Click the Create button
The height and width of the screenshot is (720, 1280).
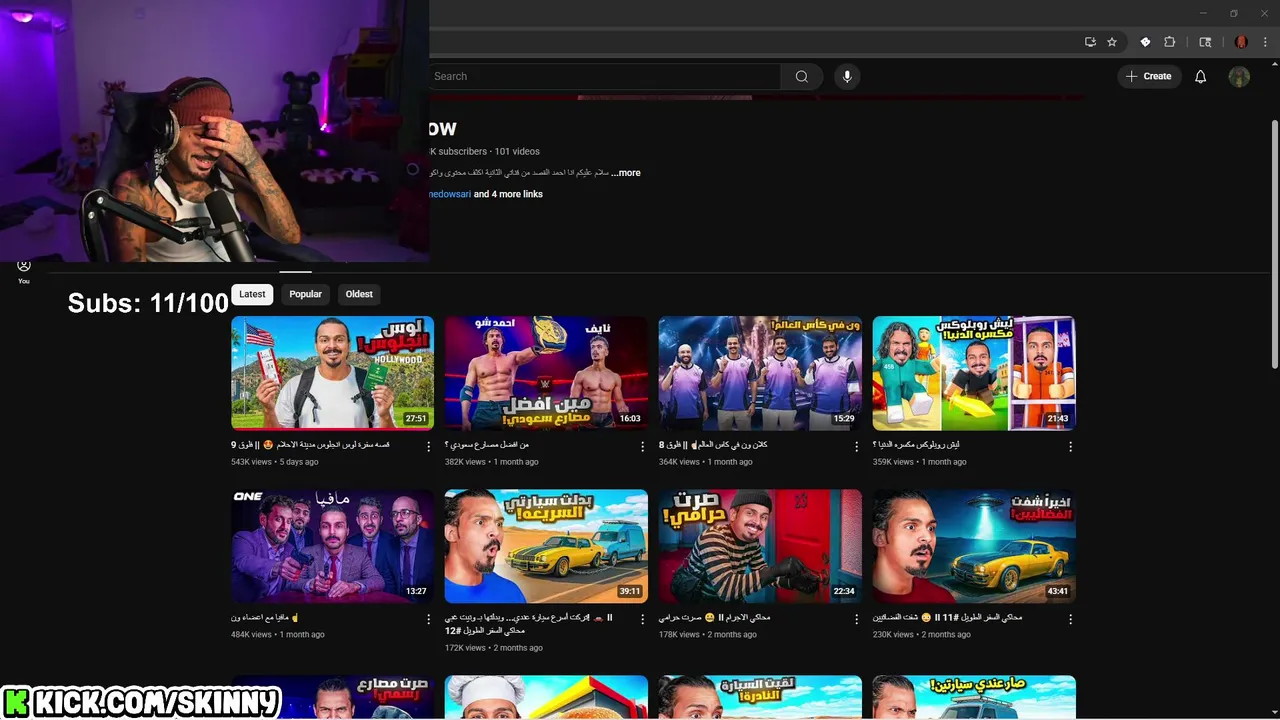(x=1149, y=76)
